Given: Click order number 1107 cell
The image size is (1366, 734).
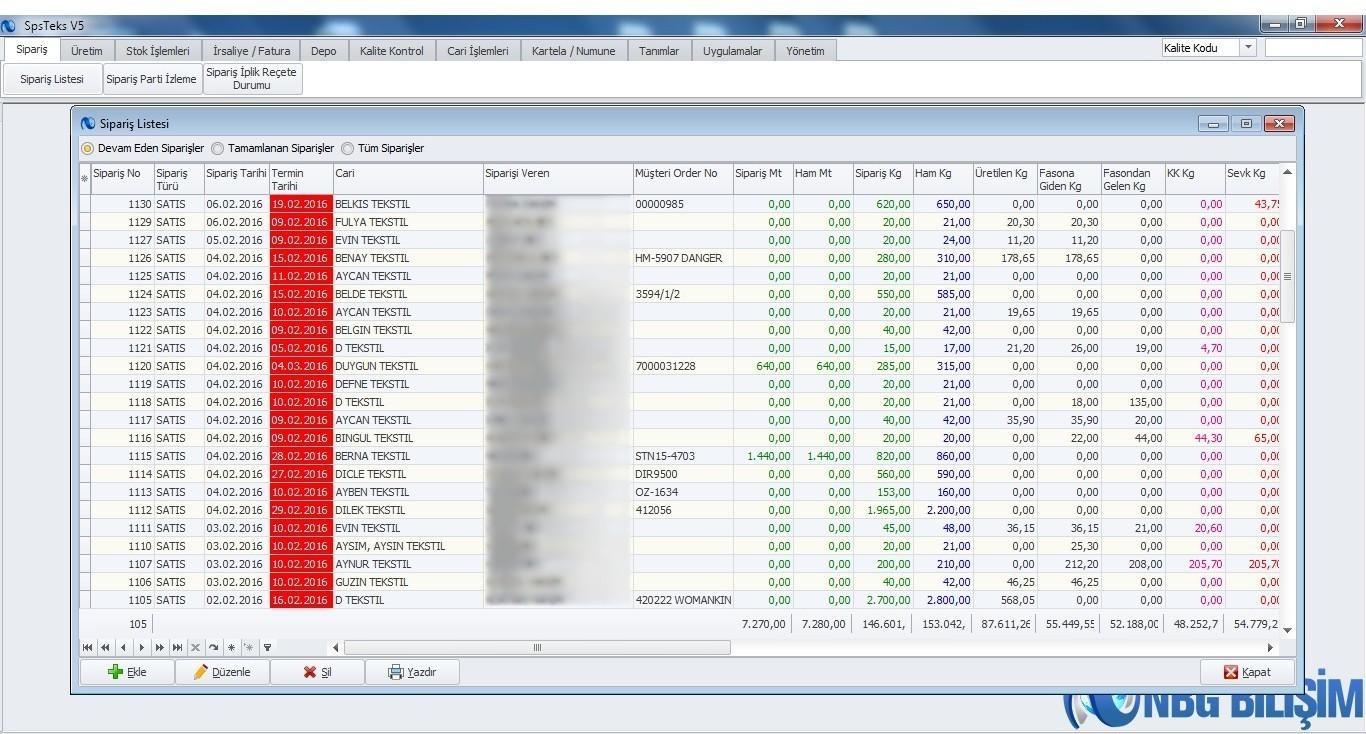Looking at the screenshot, I should pyautogui.click(x=122, y=564).
